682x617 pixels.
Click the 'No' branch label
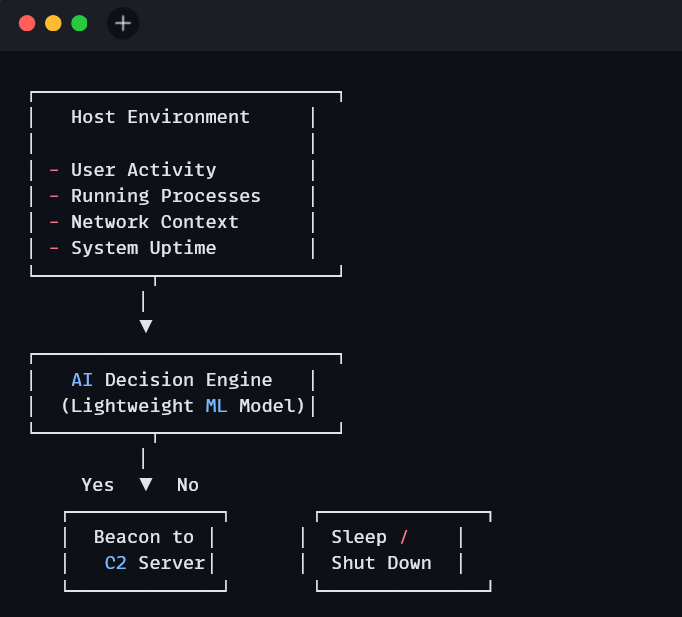tap(188, 485)
